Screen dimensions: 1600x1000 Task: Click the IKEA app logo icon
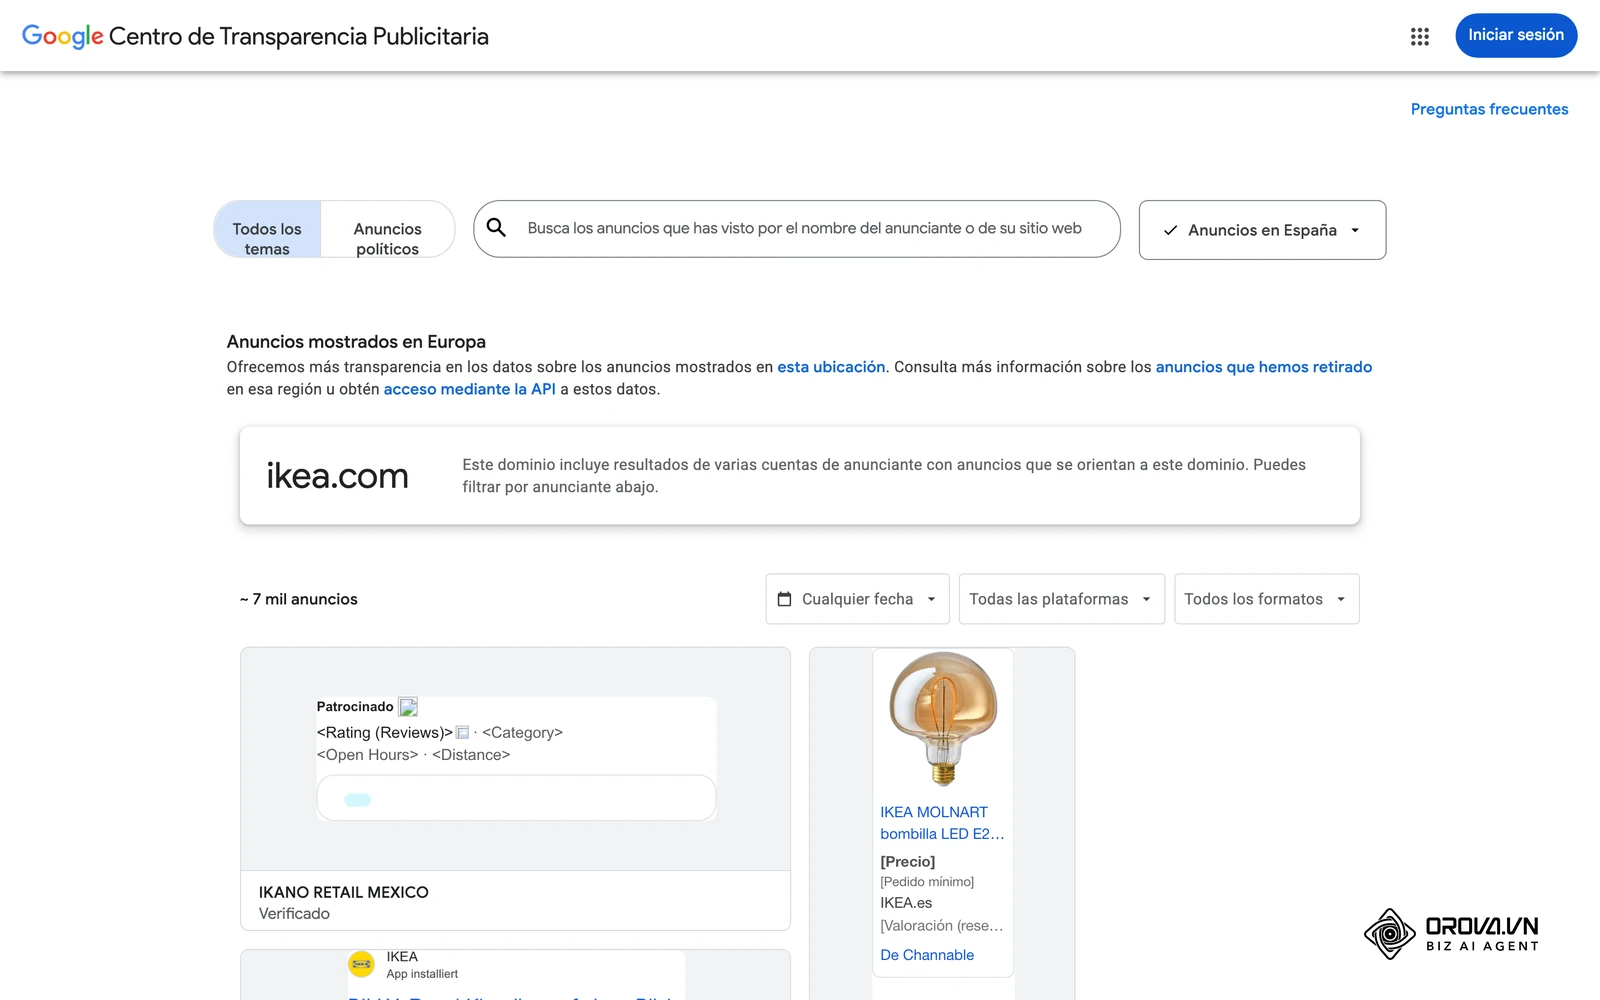point(361,964)
